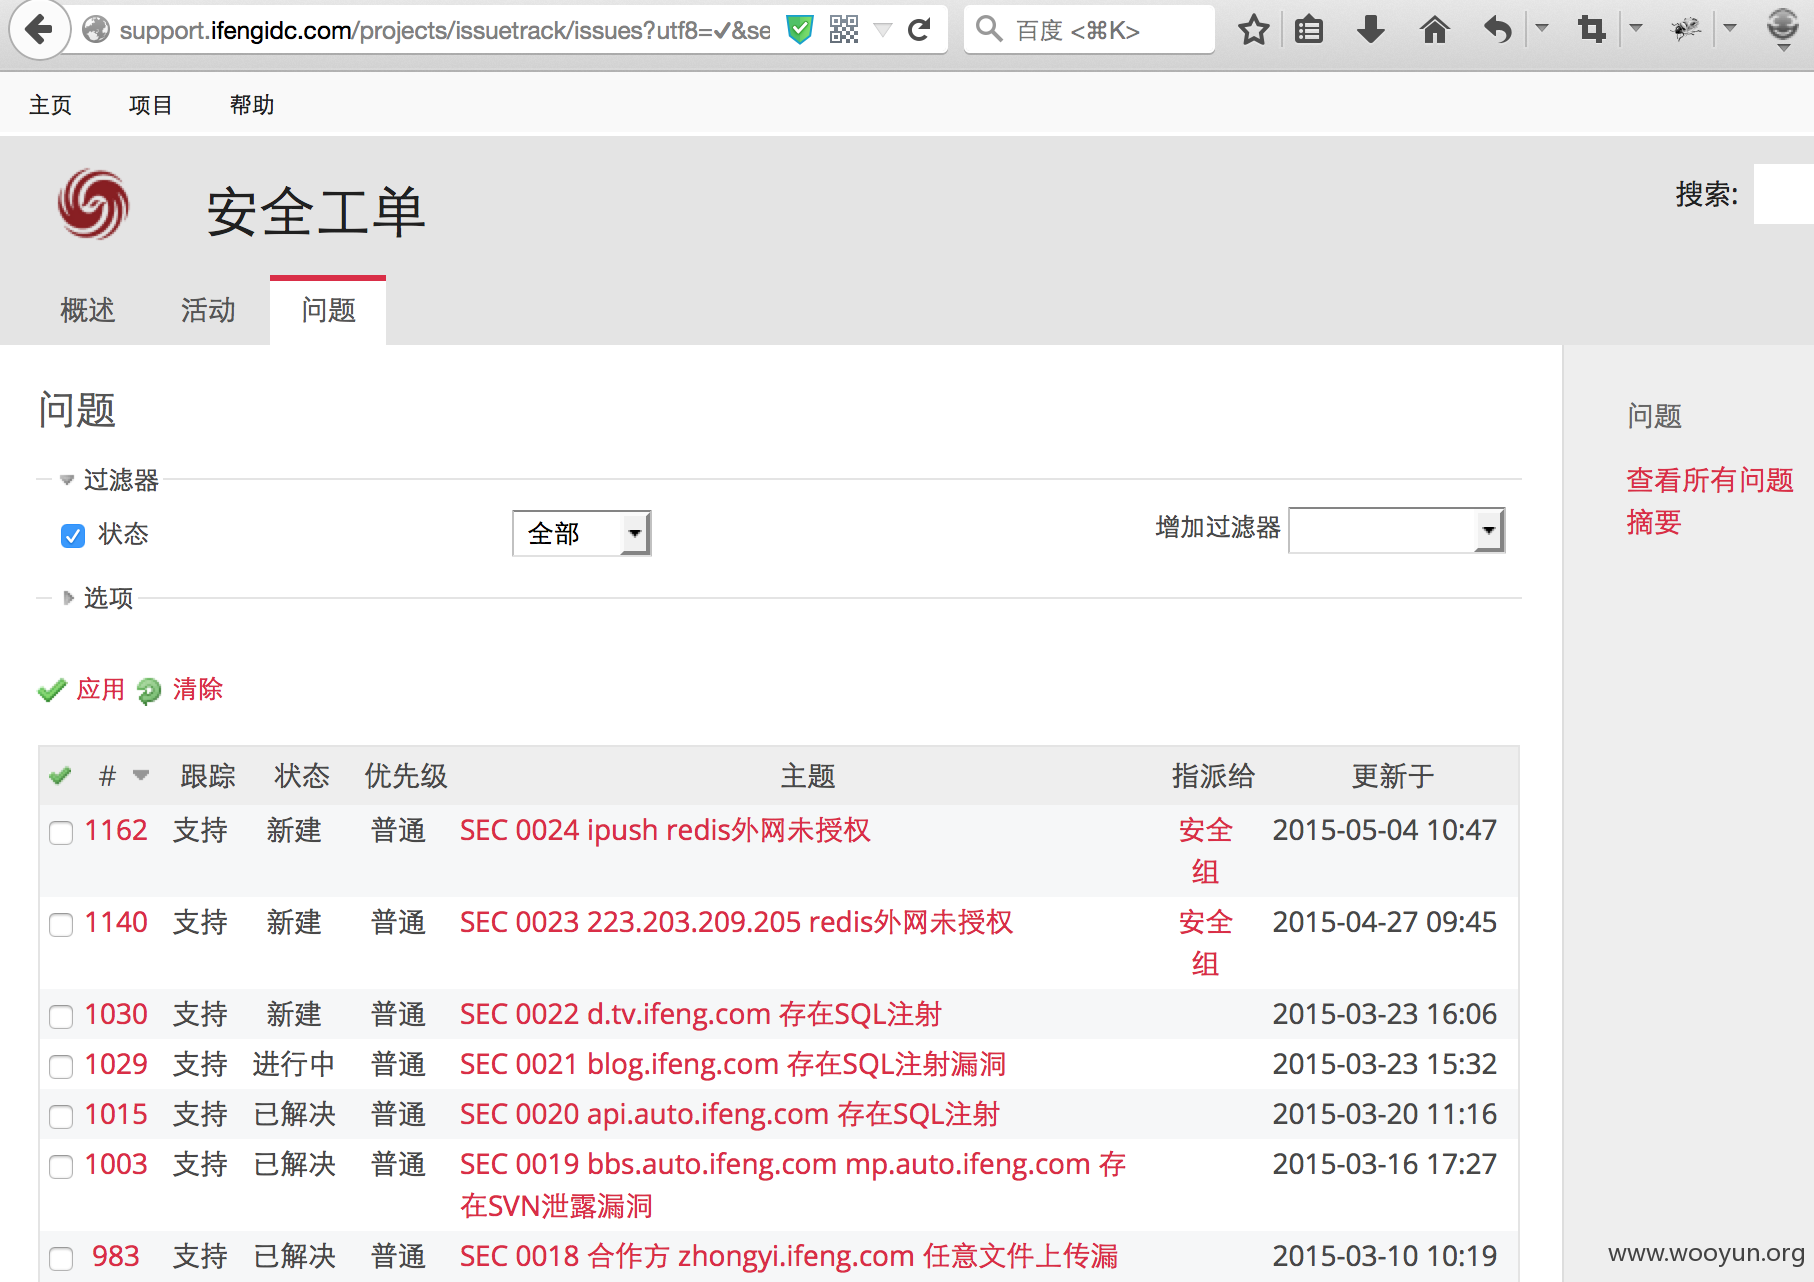Expand the address bar history dropdown arrow
The height and width of the screenshot is (1282, 1814).
tap(883, 30)
